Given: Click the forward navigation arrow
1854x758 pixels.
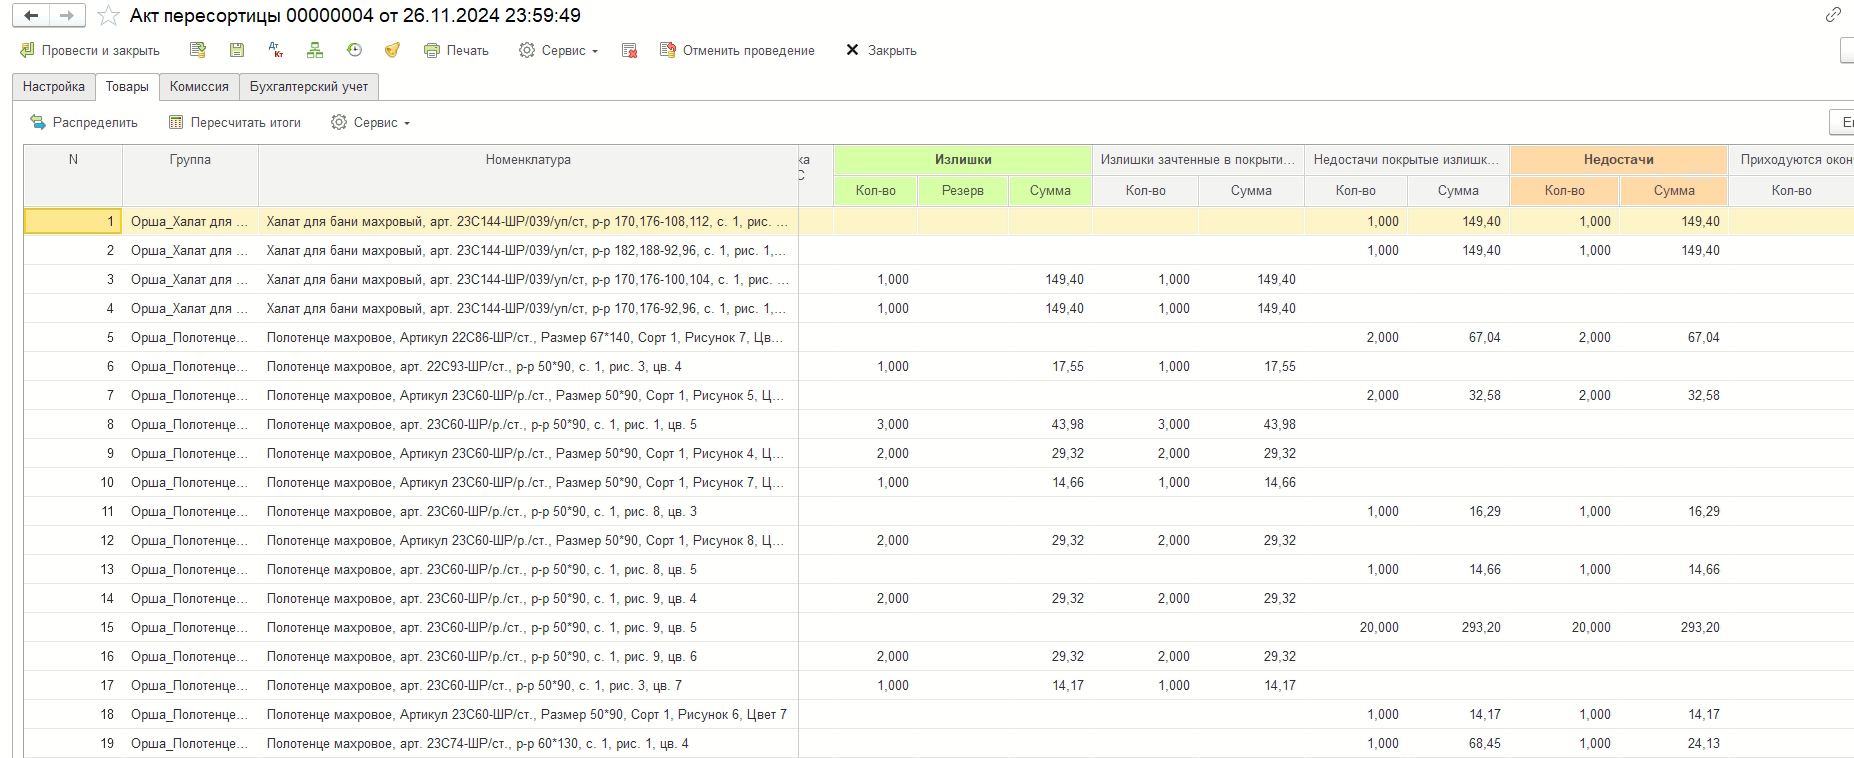Looking at the screenshot, I should click(66, 16).
